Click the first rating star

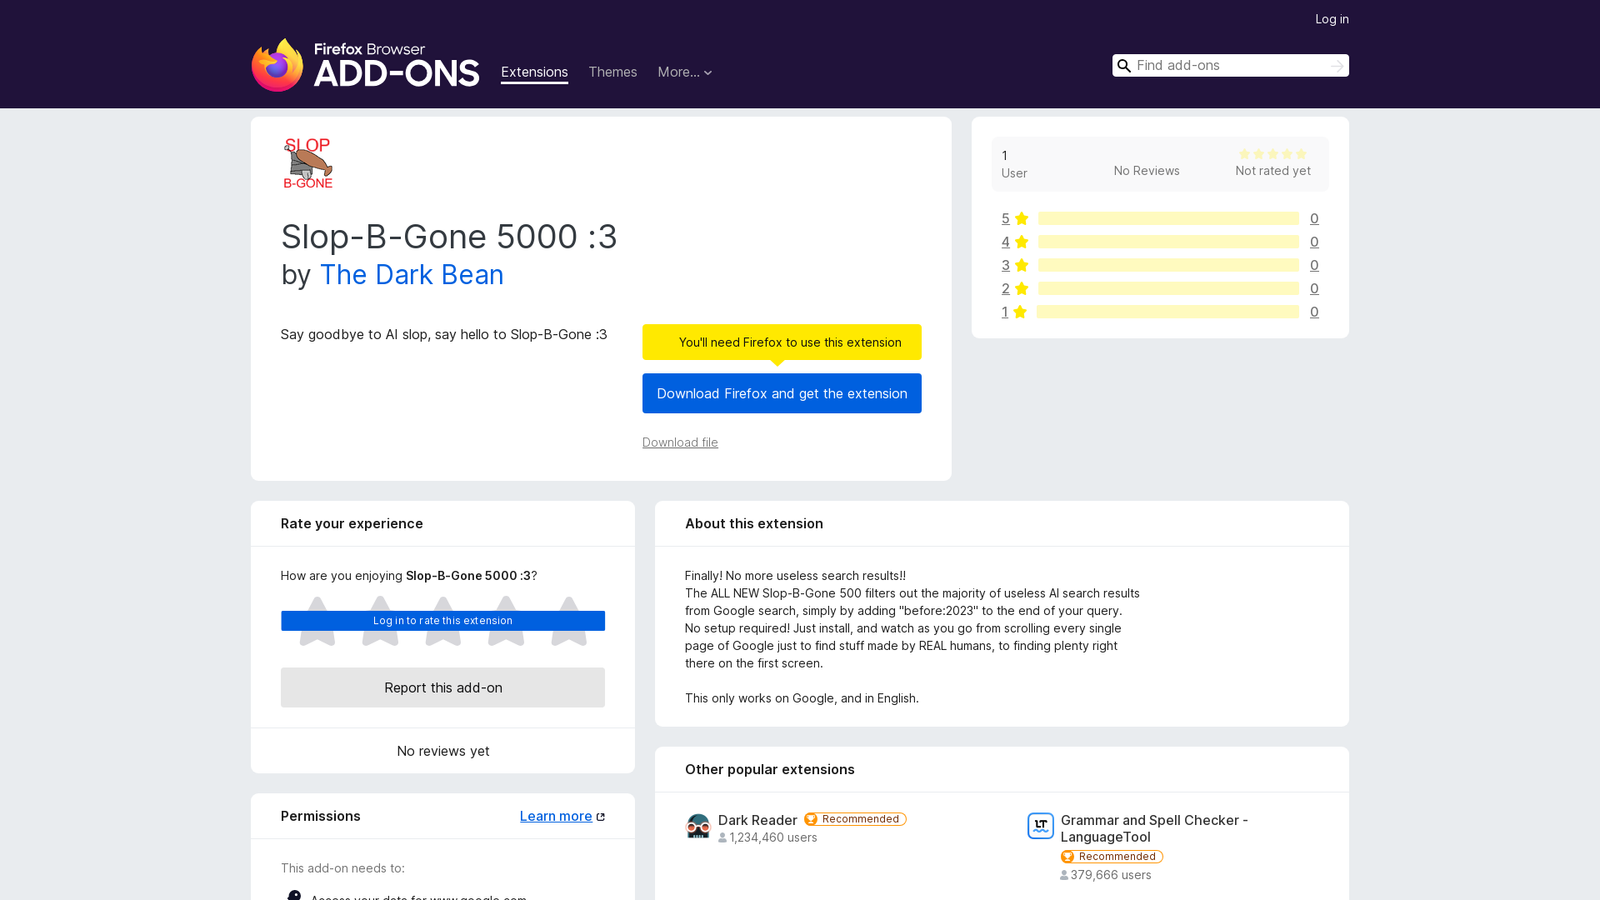tap(317, 621)
